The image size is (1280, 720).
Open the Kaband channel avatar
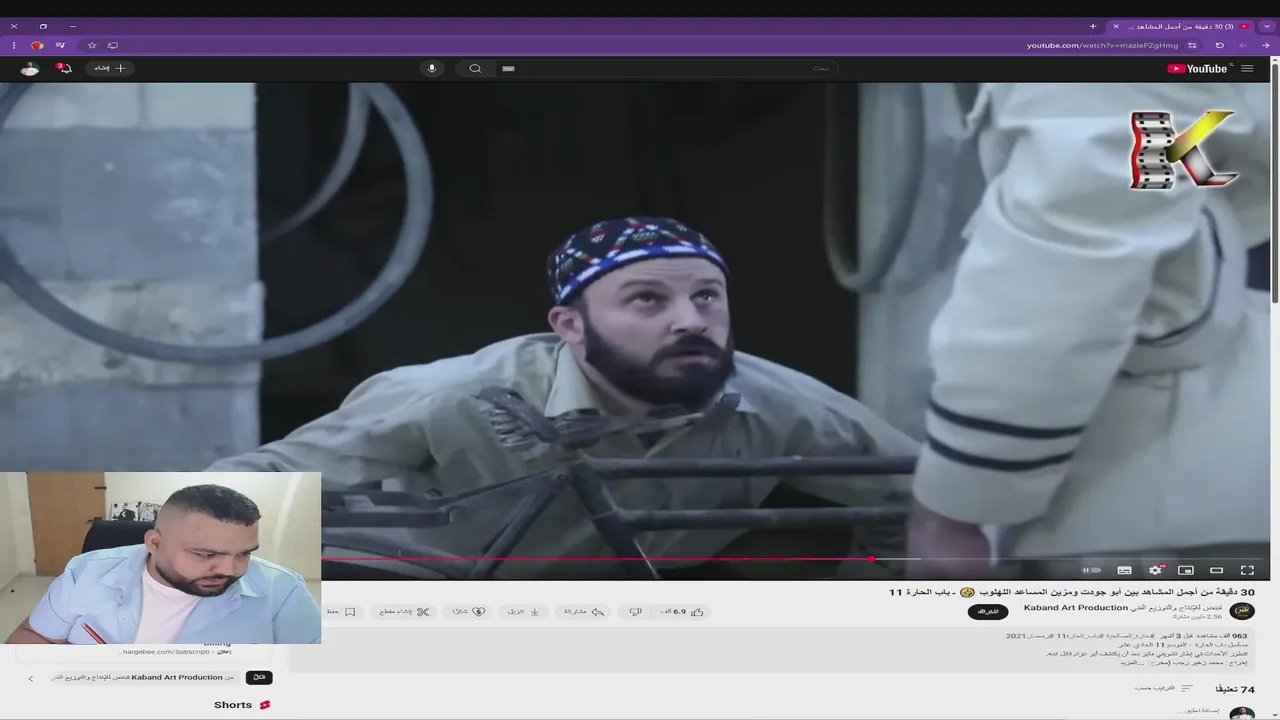pyautogui.click(x=1242, y=611)
